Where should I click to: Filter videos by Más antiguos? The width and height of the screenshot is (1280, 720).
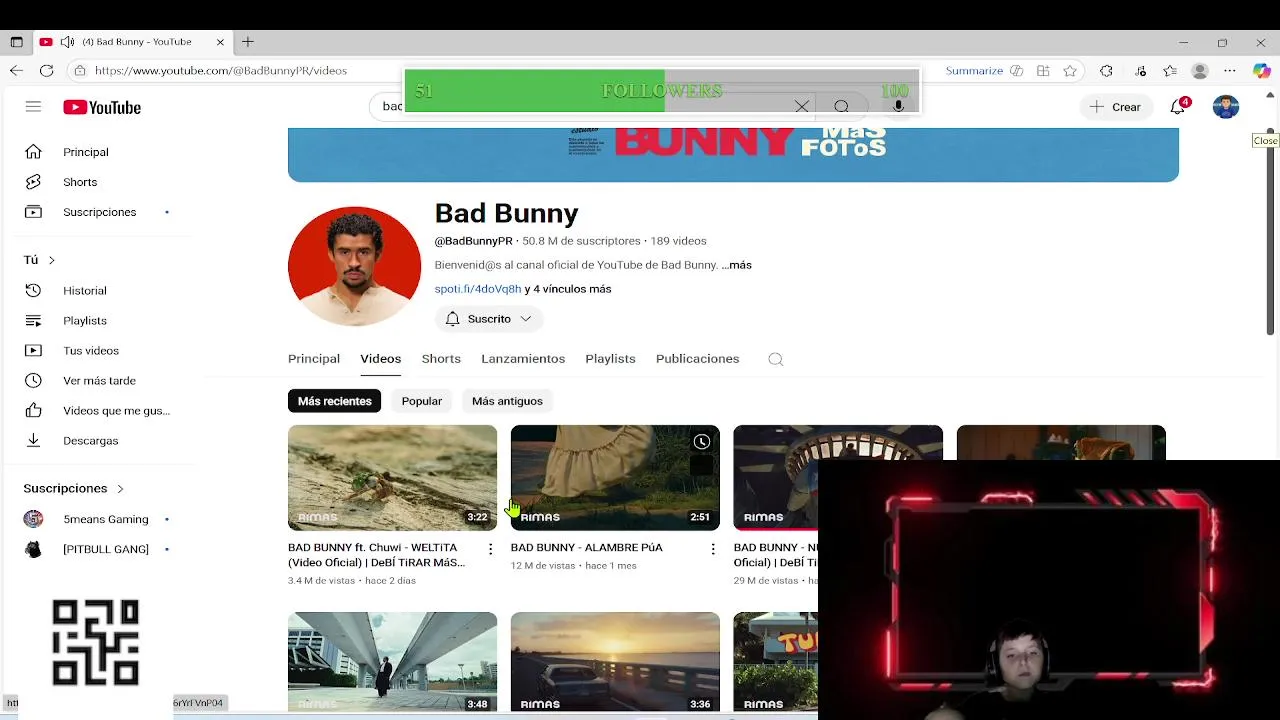tap(507, 401)
